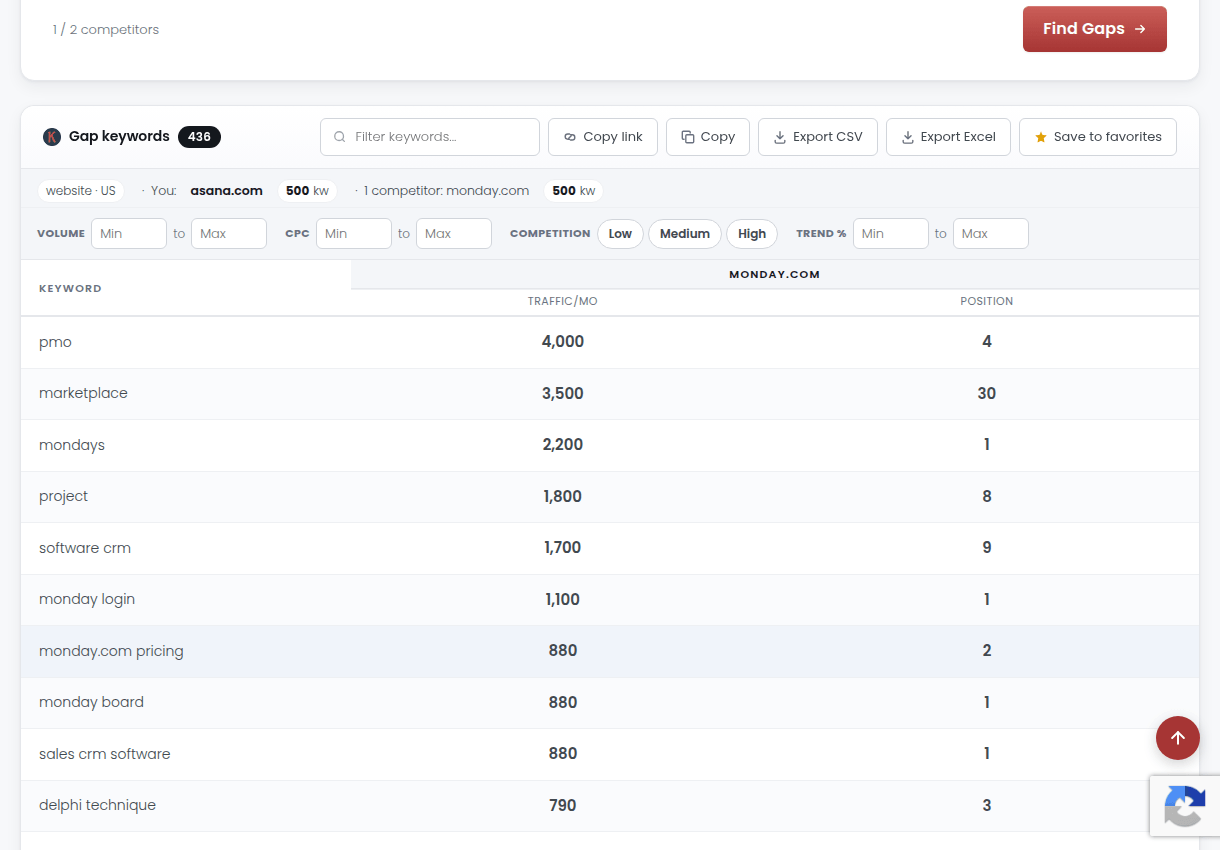
Task: Click the Copy link button
Action: point(603,137)
